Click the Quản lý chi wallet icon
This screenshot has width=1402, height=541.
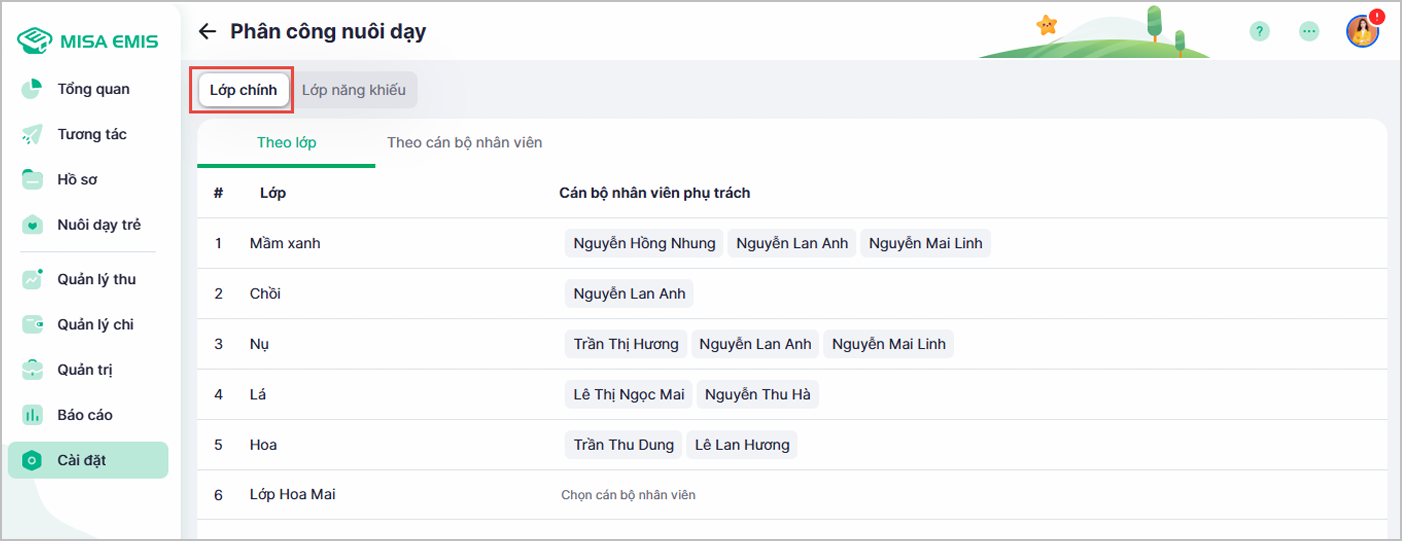point(32,324)
